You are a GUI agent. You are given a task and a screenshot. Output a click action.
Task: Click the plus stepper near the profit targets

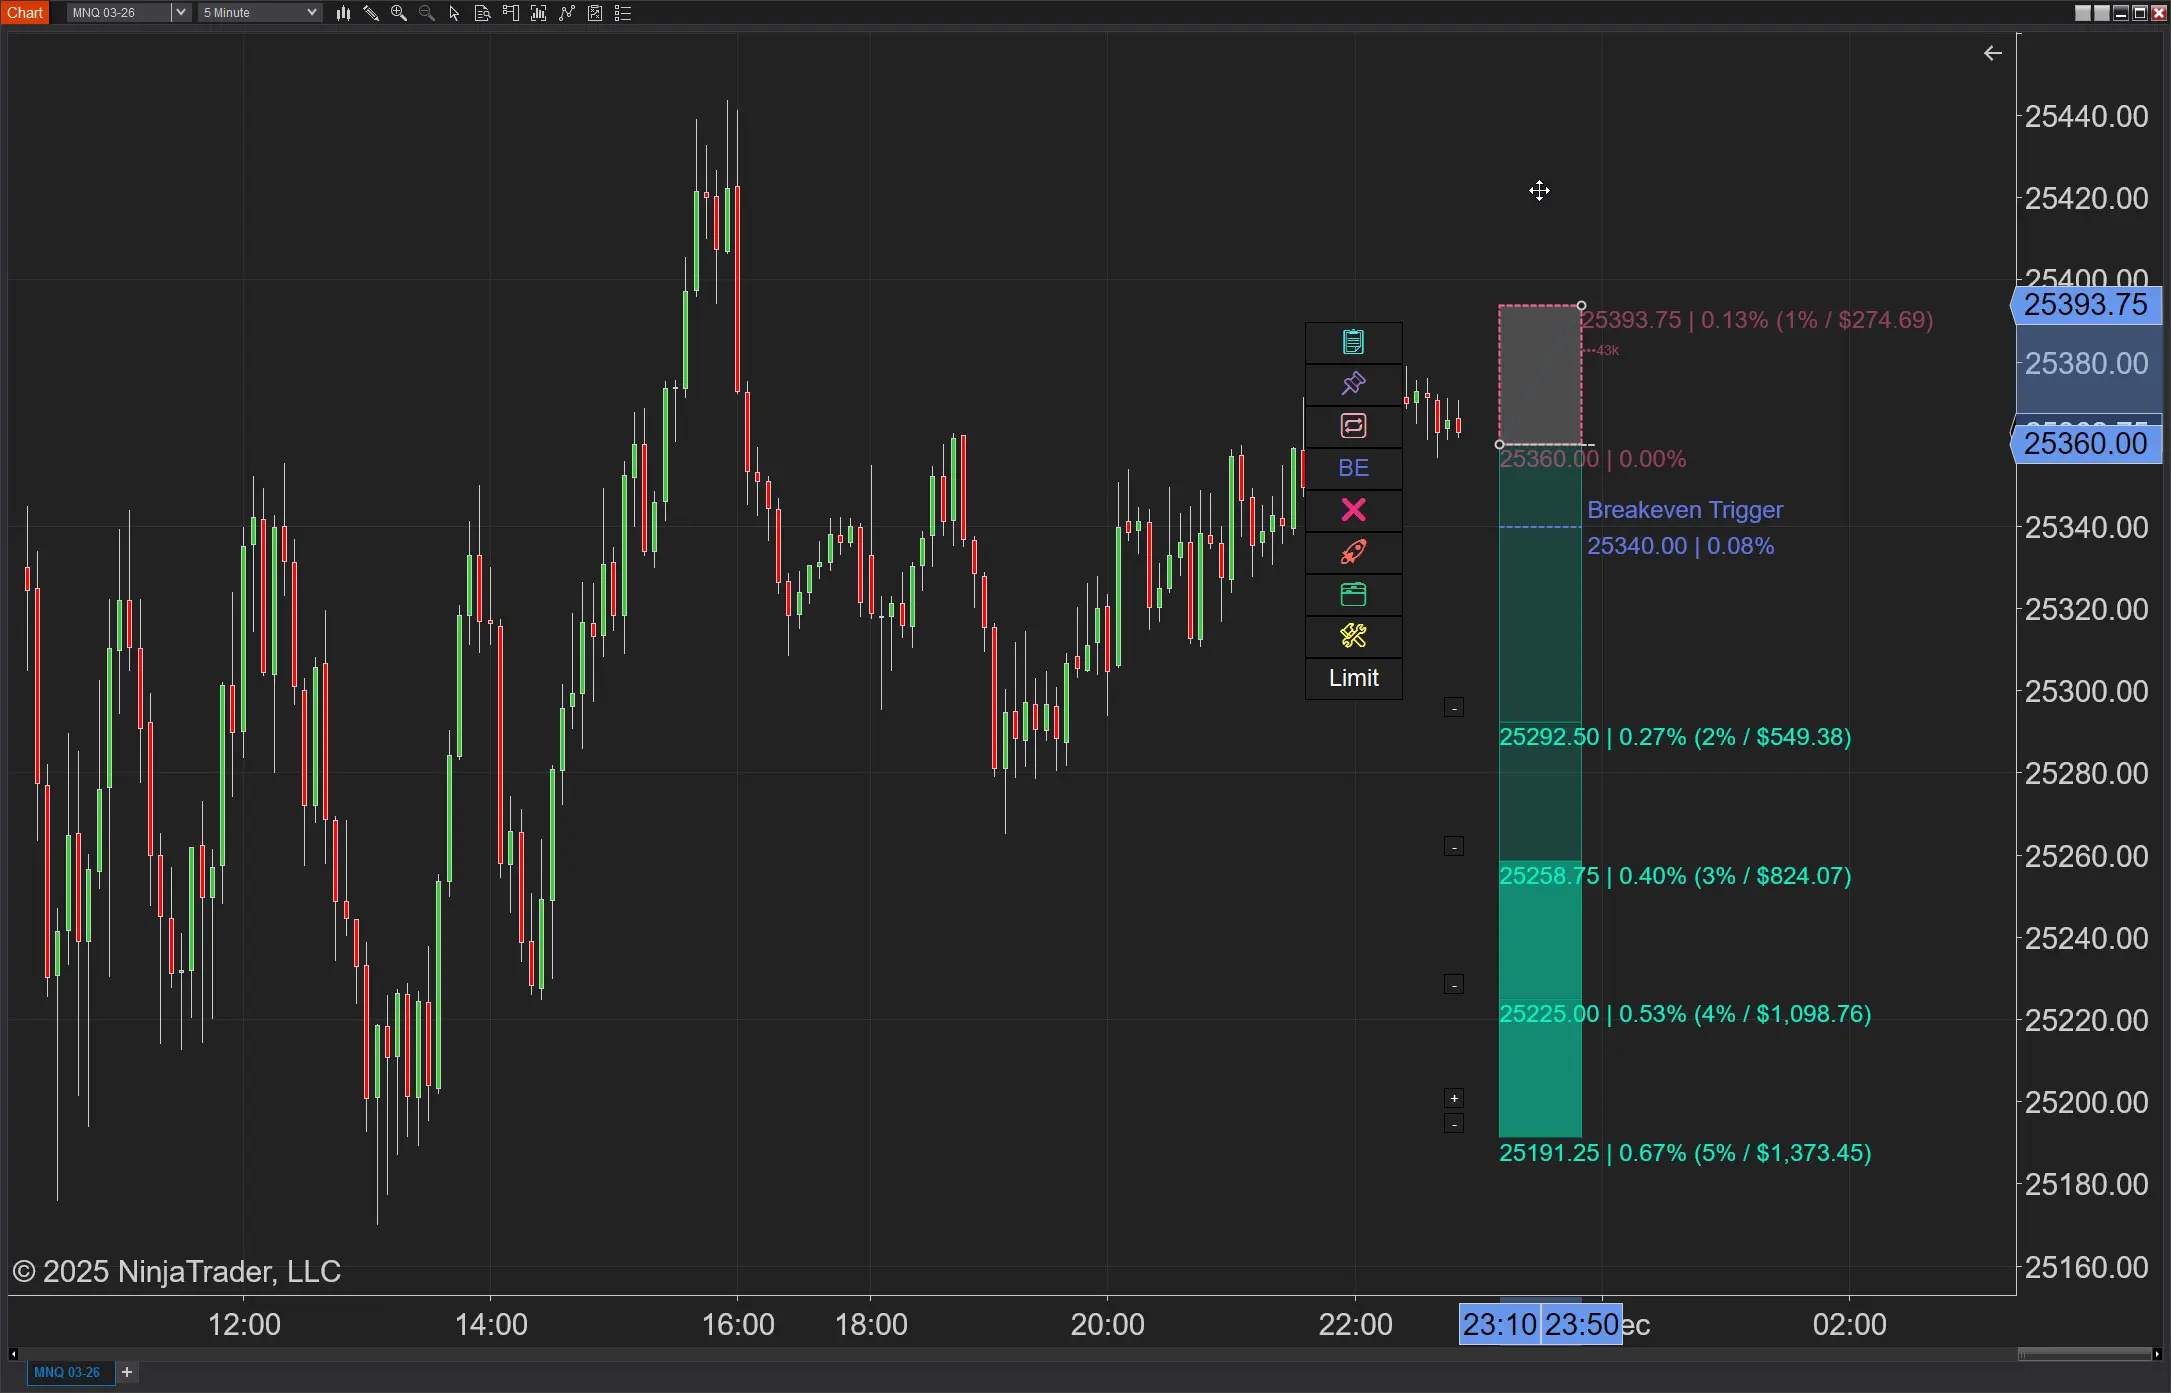pos(1454,1097)
